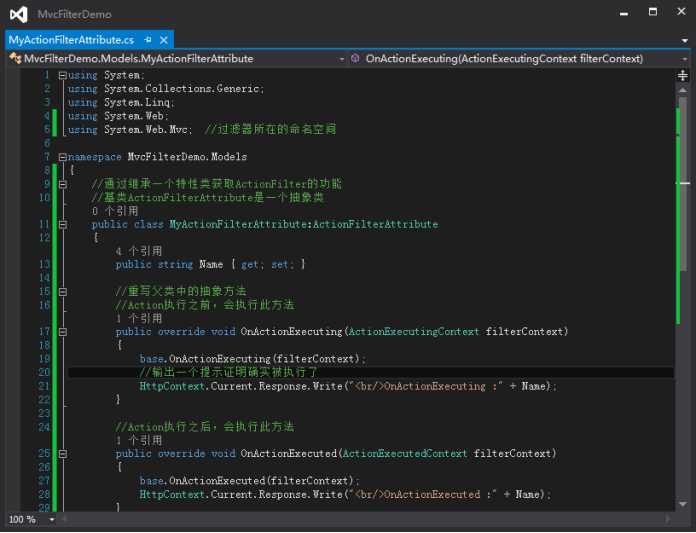
Task: Collapse the OnActionExecuted method at line 25
Action: 63,454
